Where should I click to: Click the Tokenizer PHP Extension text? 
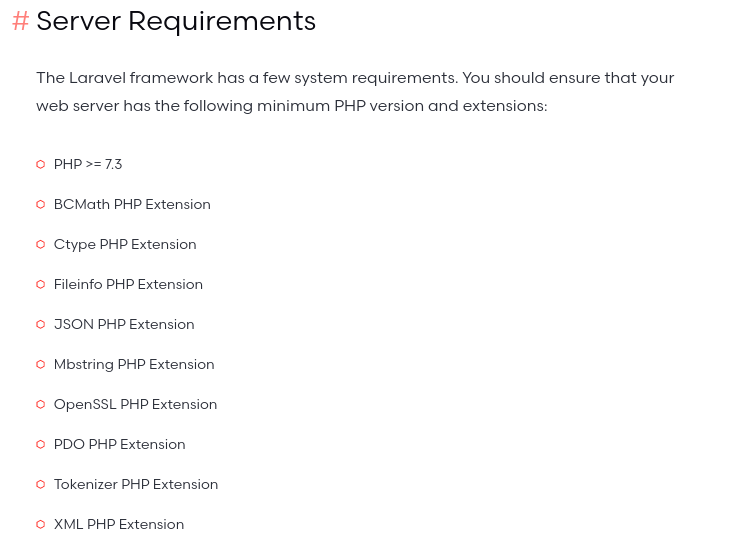tap(136, 484)
